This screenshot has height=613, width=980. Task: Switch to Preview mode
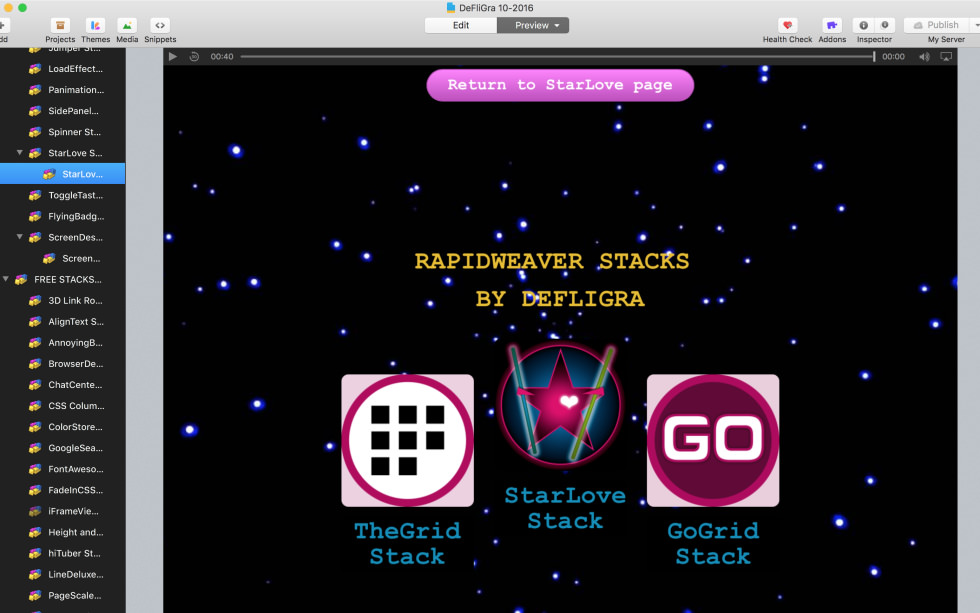click(x=531, y=26)
